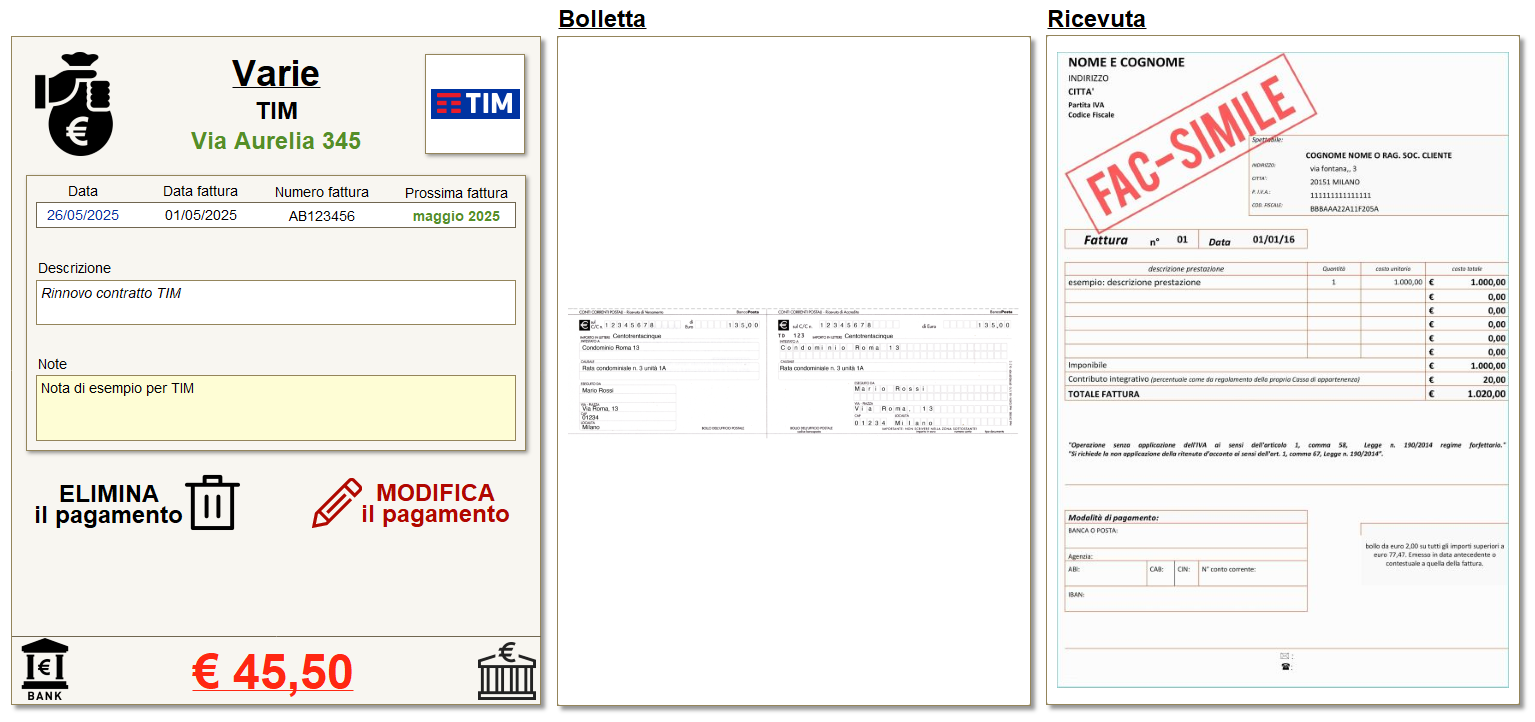This screenshot has width=1535, height=722.
Task: Click the euro bank building outline icon
Action: 506,670
